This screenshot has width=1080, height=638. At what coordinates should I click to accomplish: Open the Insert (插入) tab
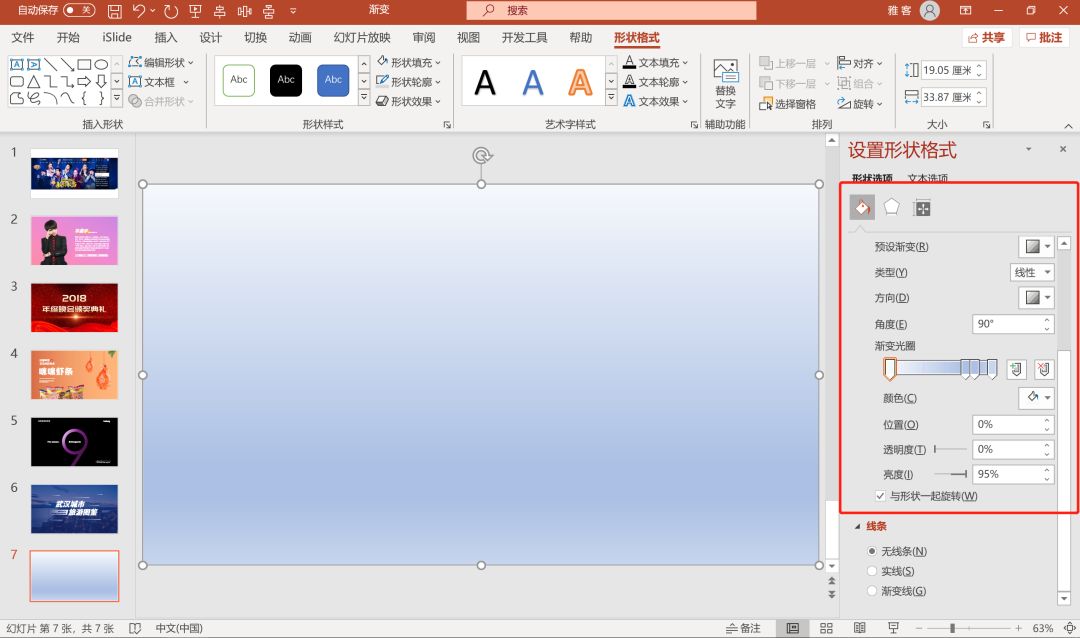[x=165, y=37]
